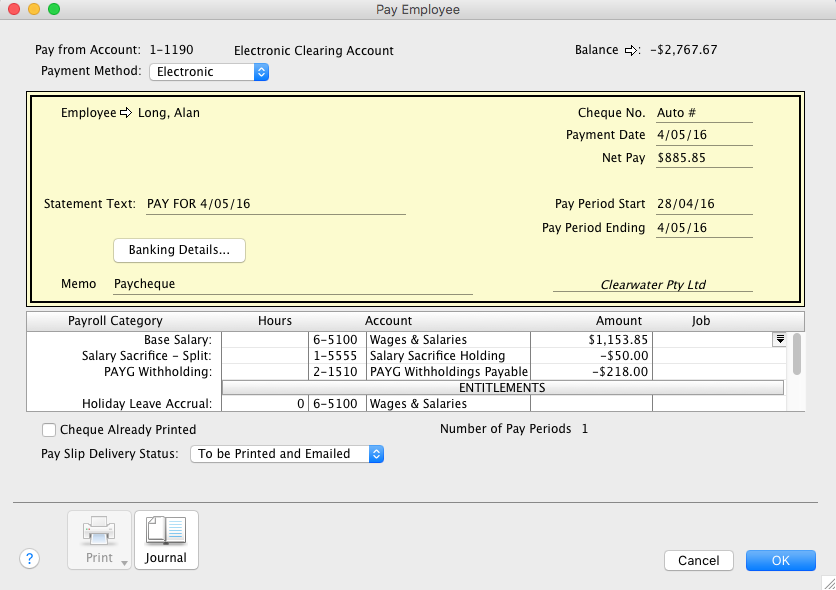Edit the Statement Text field
Viewport: 836px width, 590px height.
click(274, 204)
